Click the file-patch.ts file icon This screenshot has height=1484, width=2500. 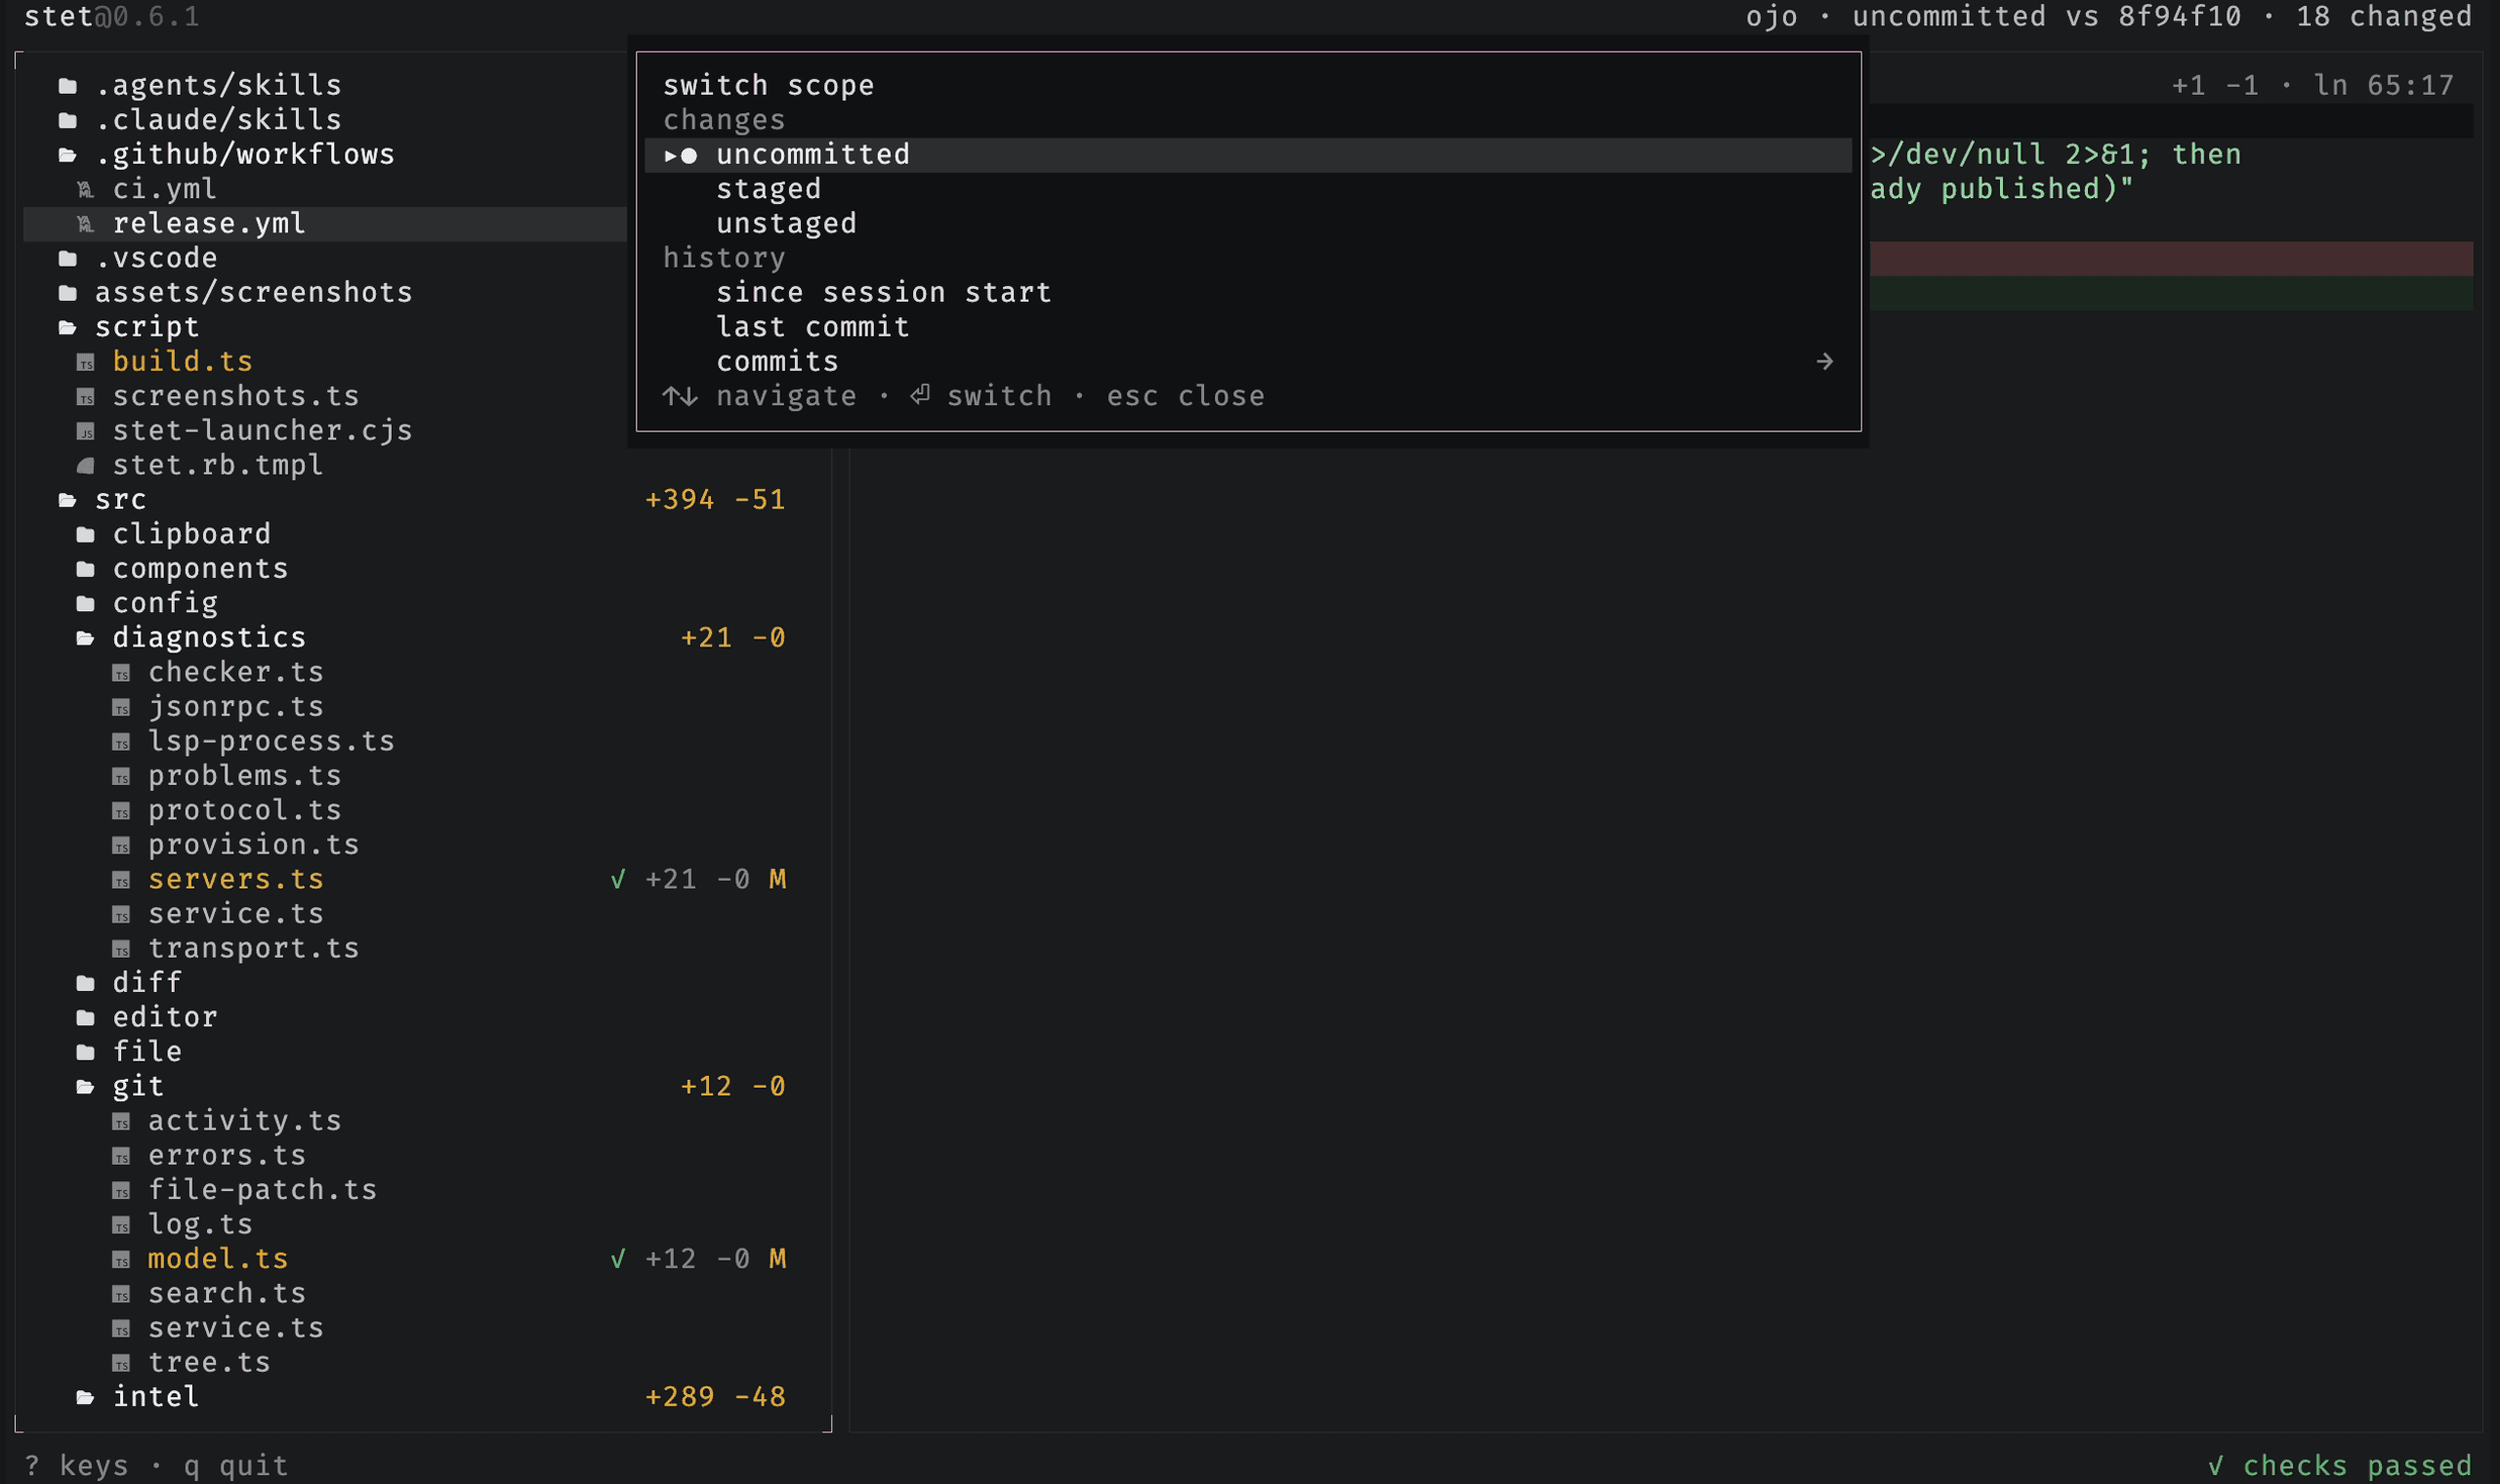click(121, 1191)
